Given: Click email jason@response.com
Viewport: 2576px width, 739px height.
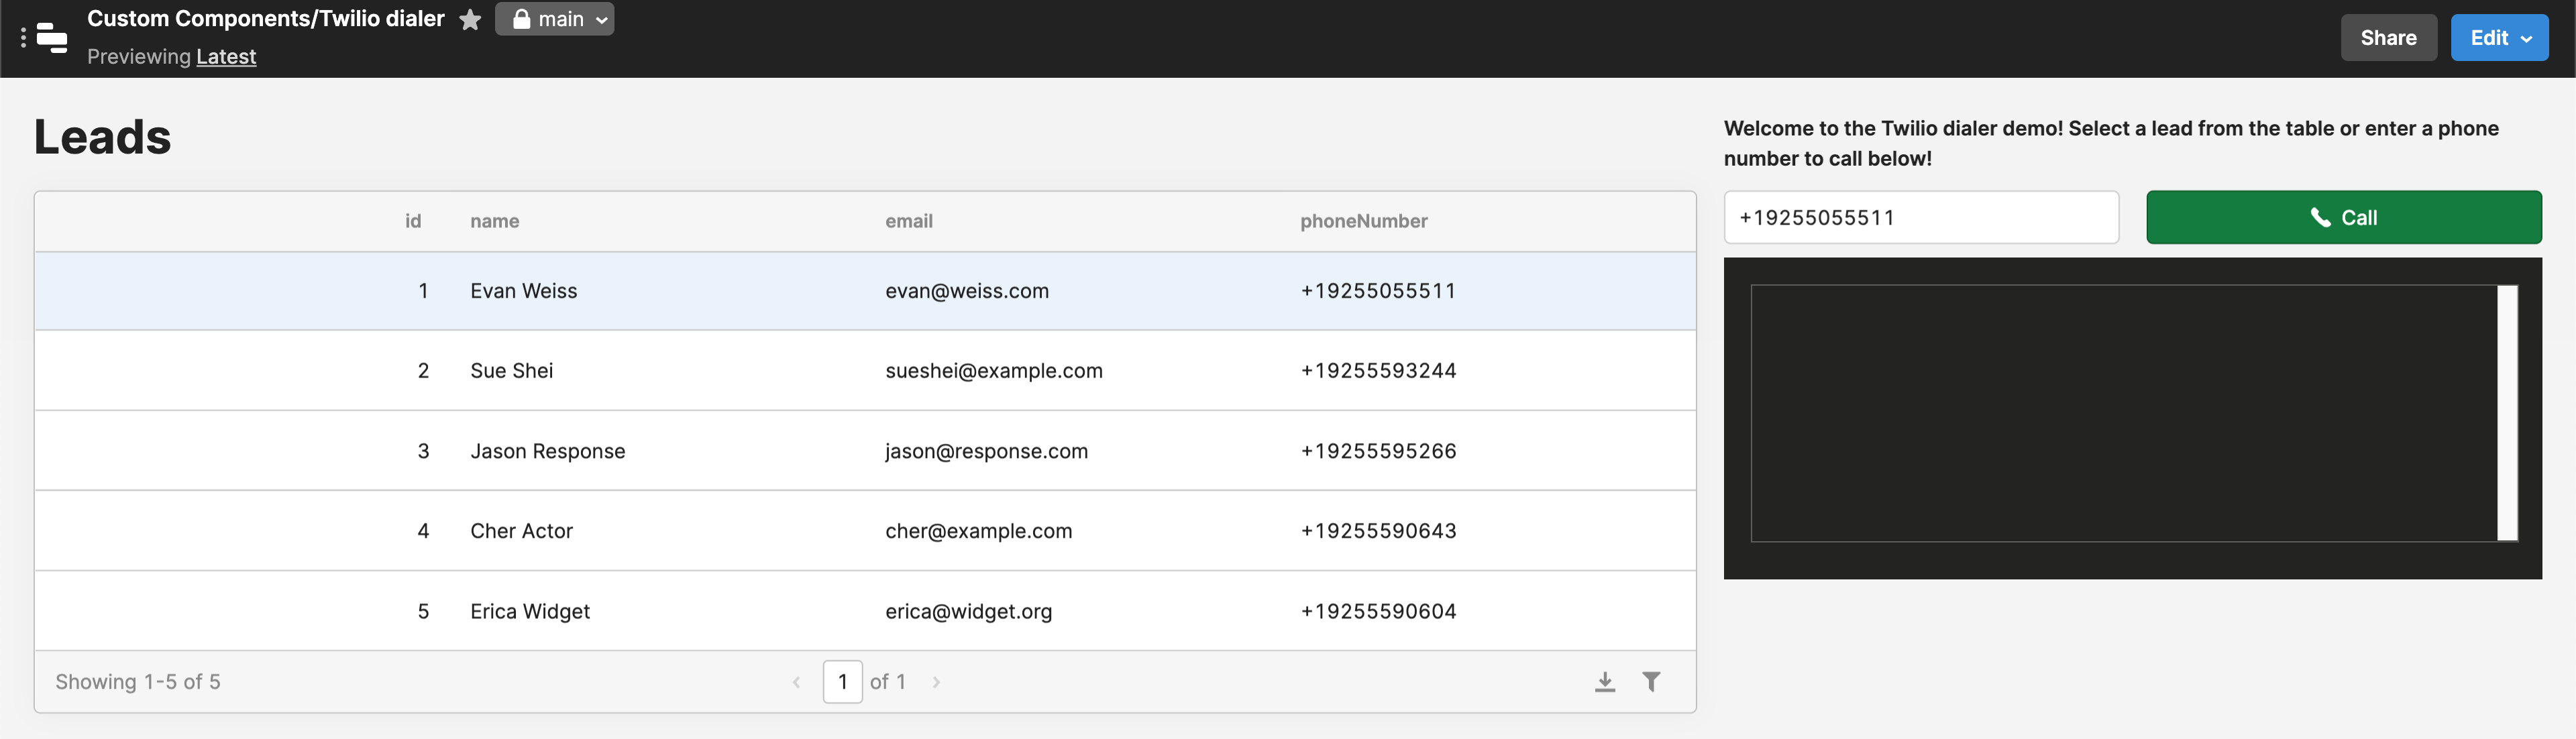Looking at the screenshot, I should 987,451.
